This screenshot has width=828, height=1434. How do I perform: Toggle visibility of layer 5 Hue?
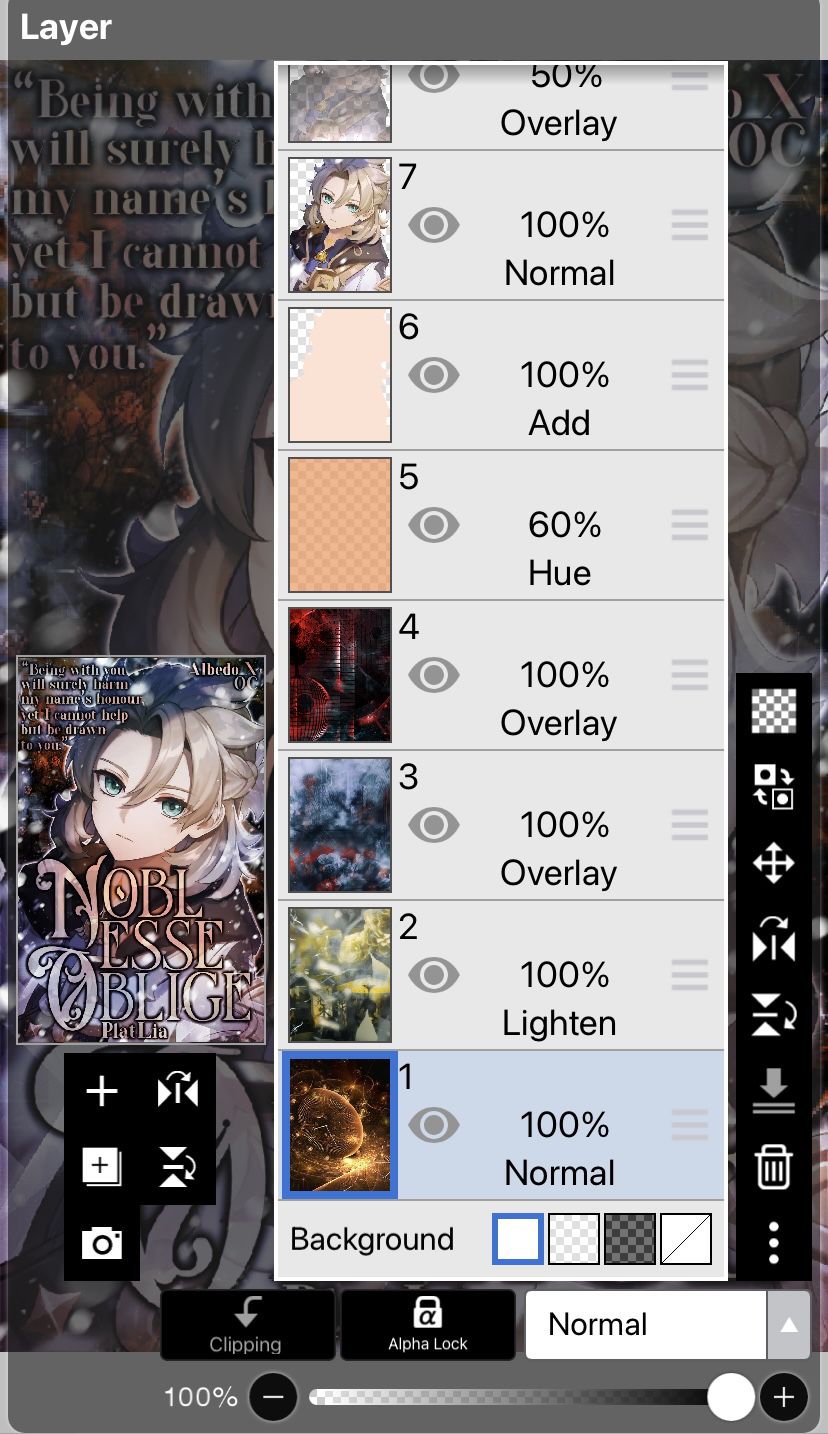point(434,525)
